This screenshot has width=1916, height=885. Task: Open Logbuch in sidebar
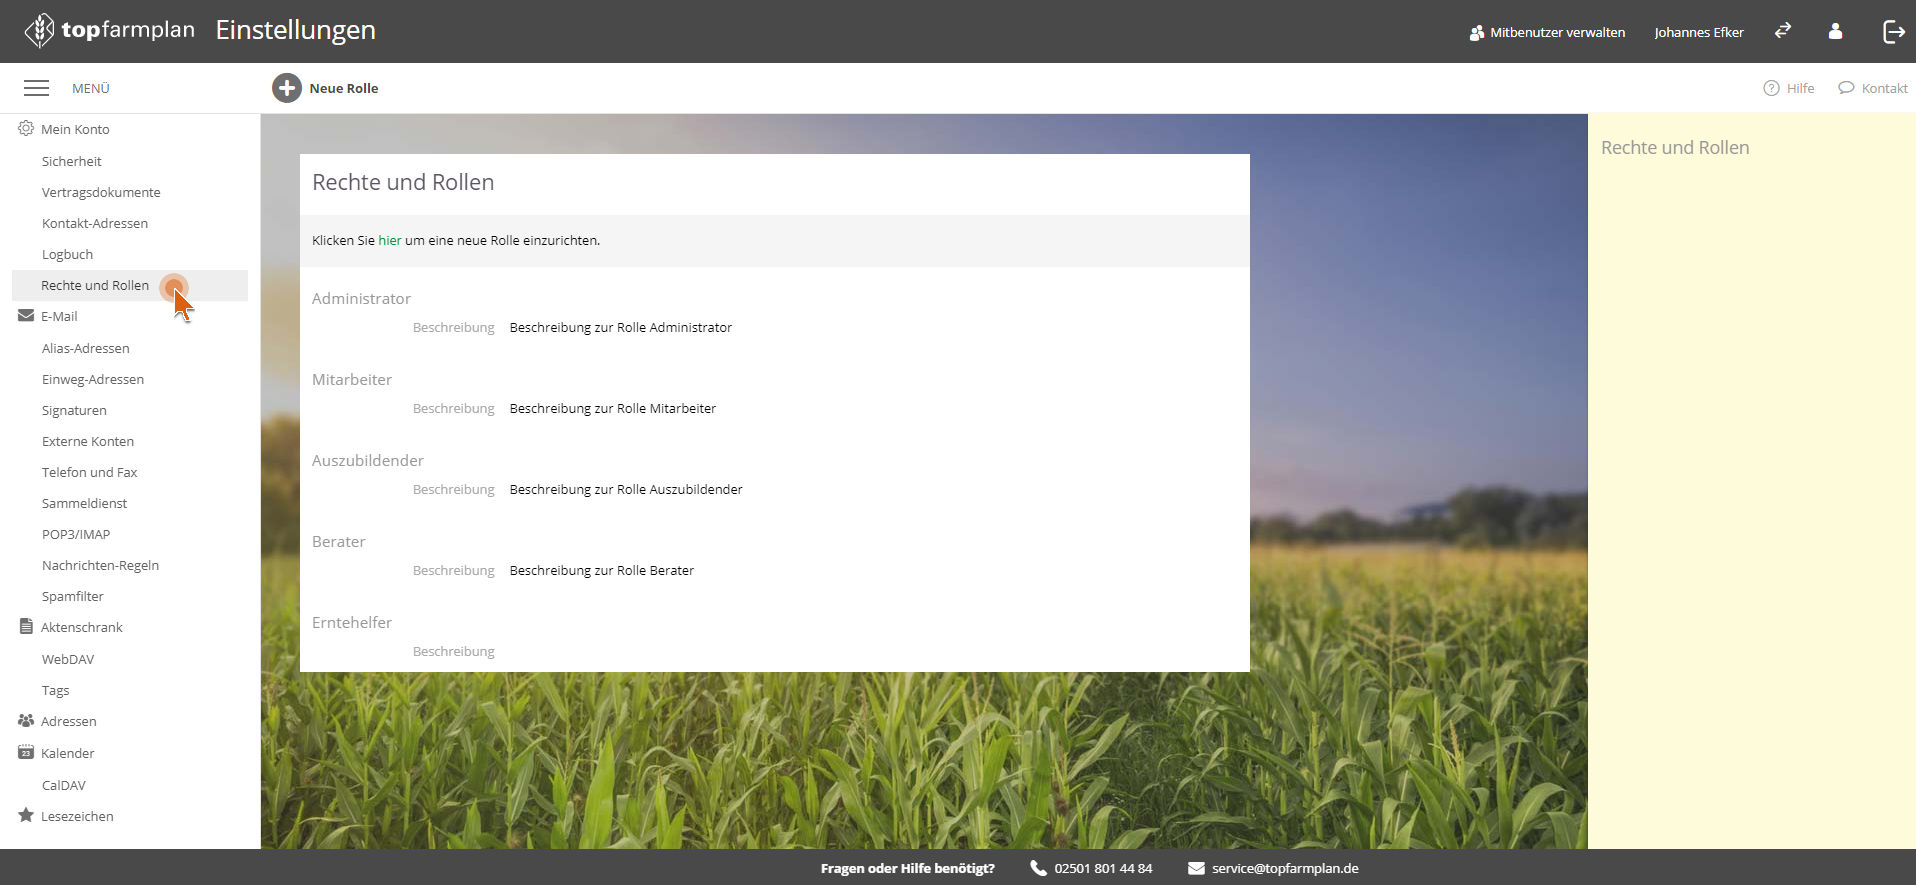pyautogui.click(x=67, y=254)
